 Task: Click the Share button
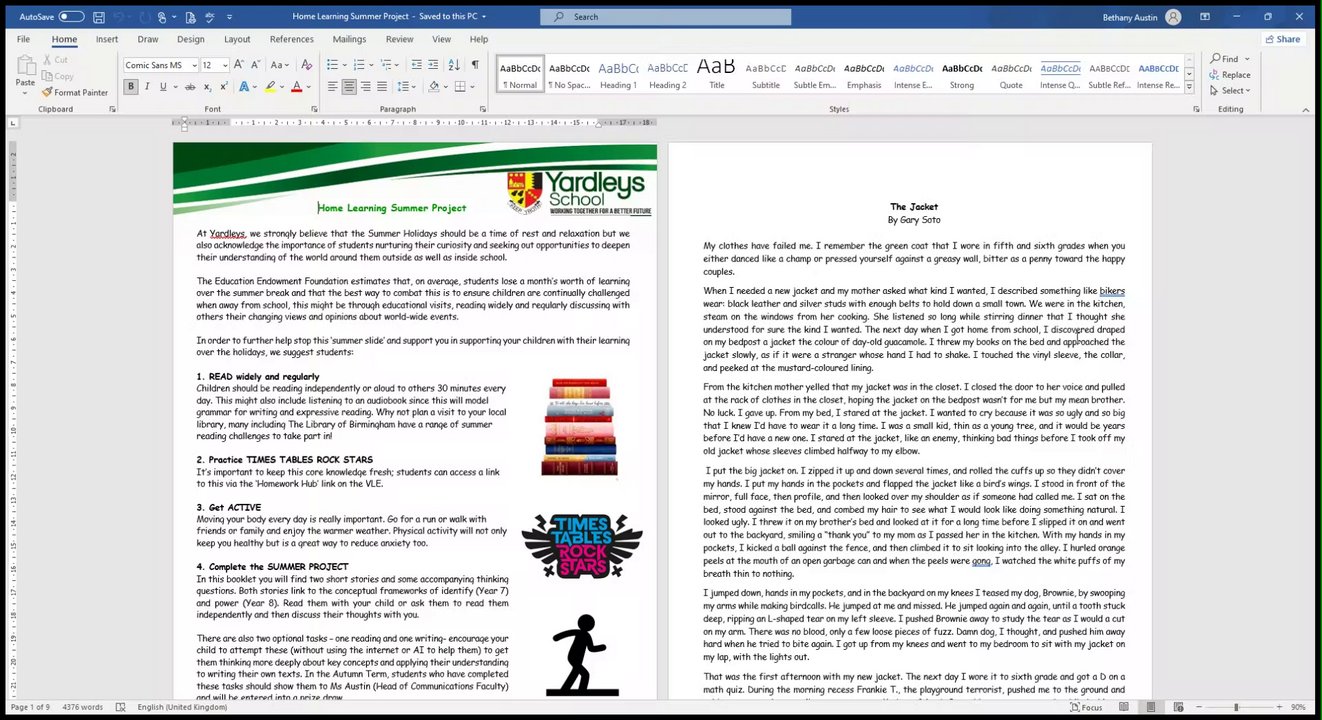click(x=1283, y=39)
